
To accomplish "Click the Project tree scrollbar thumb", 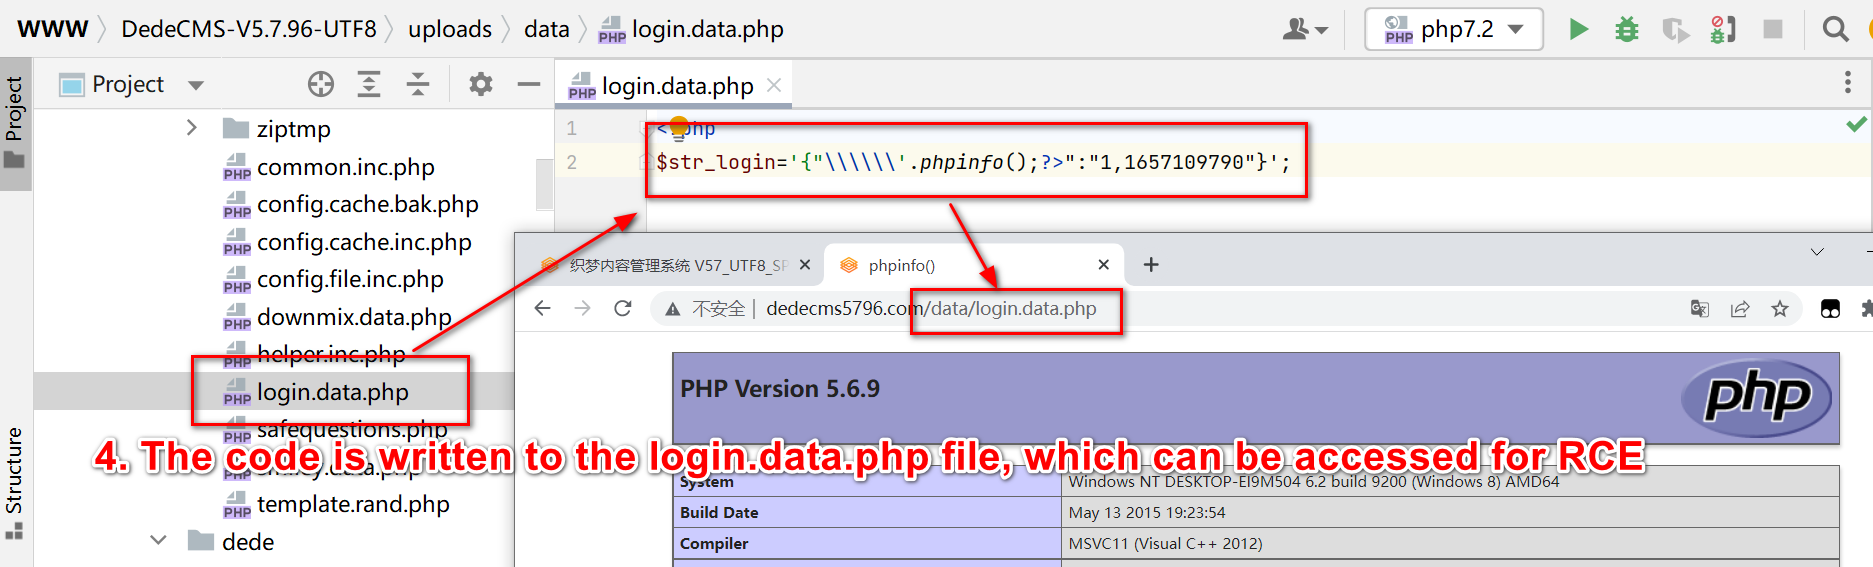I will click(x=544, y=185).
